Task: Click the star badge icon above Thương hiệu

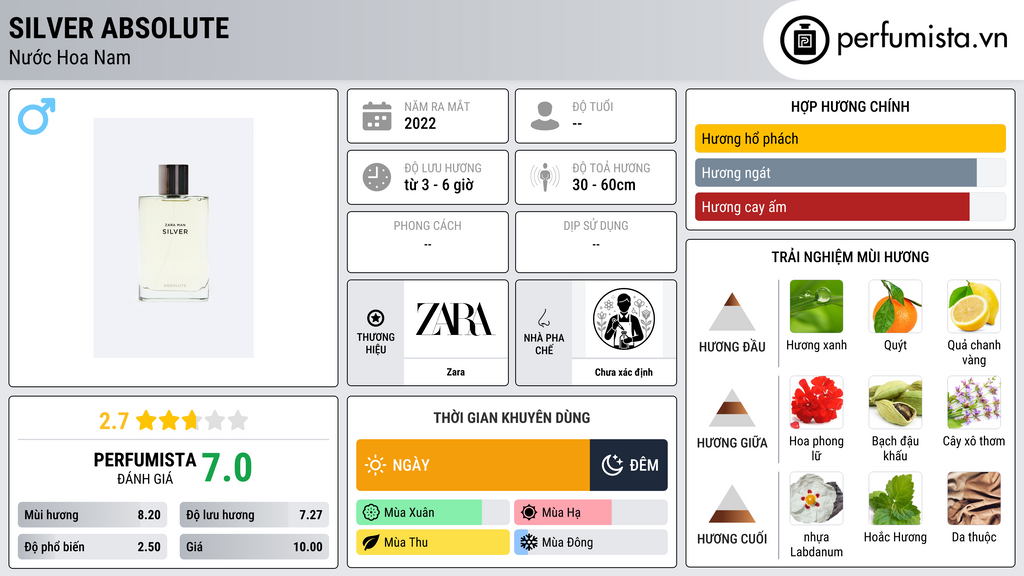Action: pos(376,318)
